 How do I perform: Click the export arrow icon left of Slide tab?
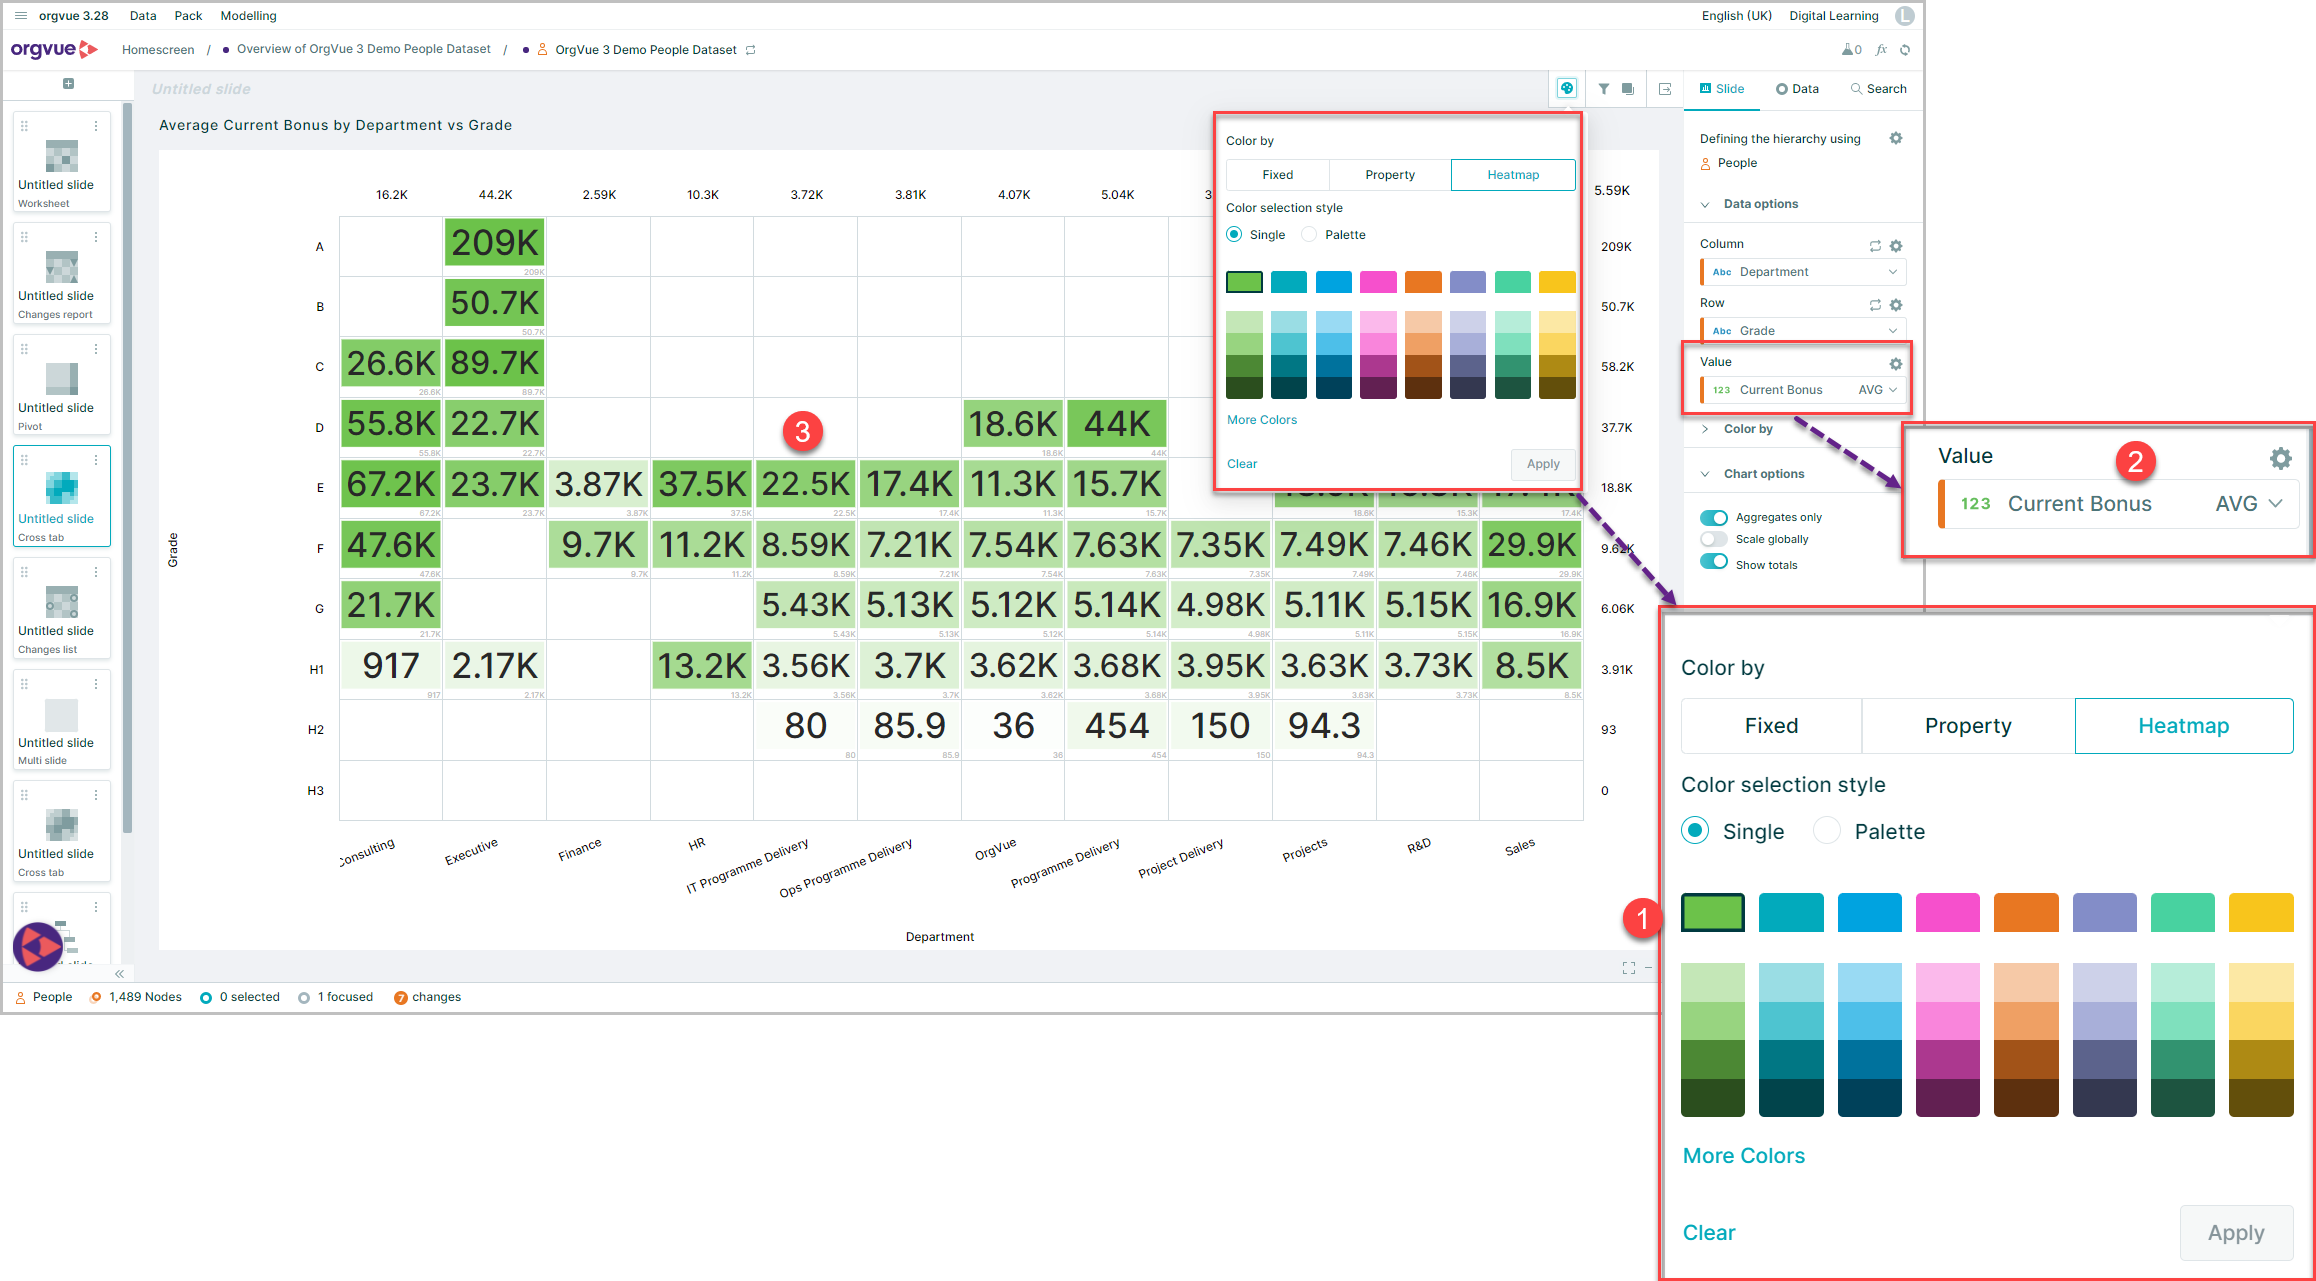pyautogui.click(x=1665, y=89)
